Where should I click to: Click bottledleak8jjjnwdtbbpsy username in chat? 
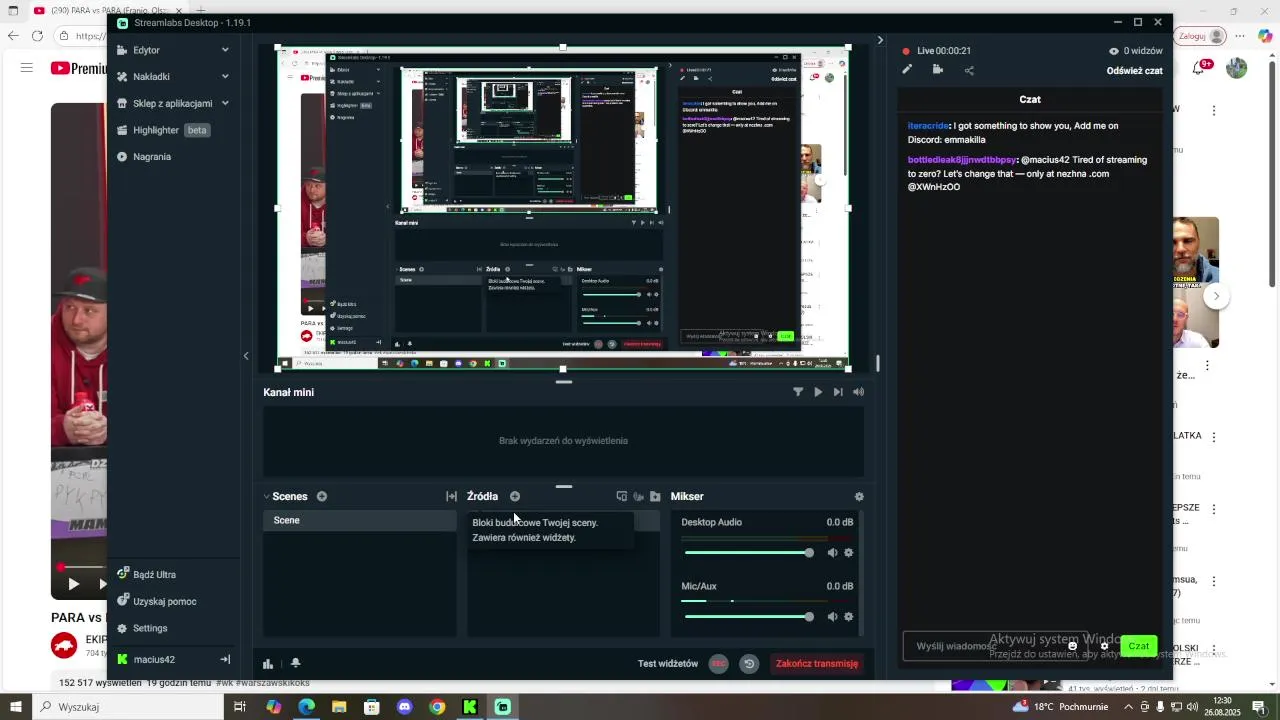[962, 160]
